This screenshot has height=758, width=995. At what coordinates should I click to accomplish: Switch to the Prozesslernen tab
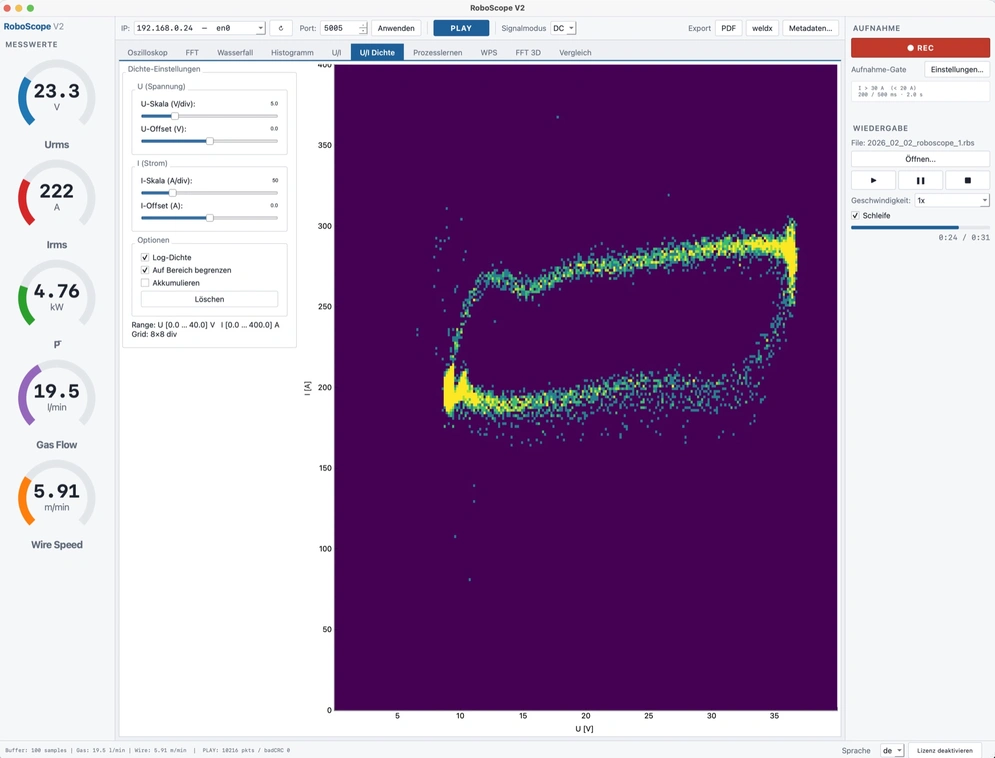coord(437,53)
